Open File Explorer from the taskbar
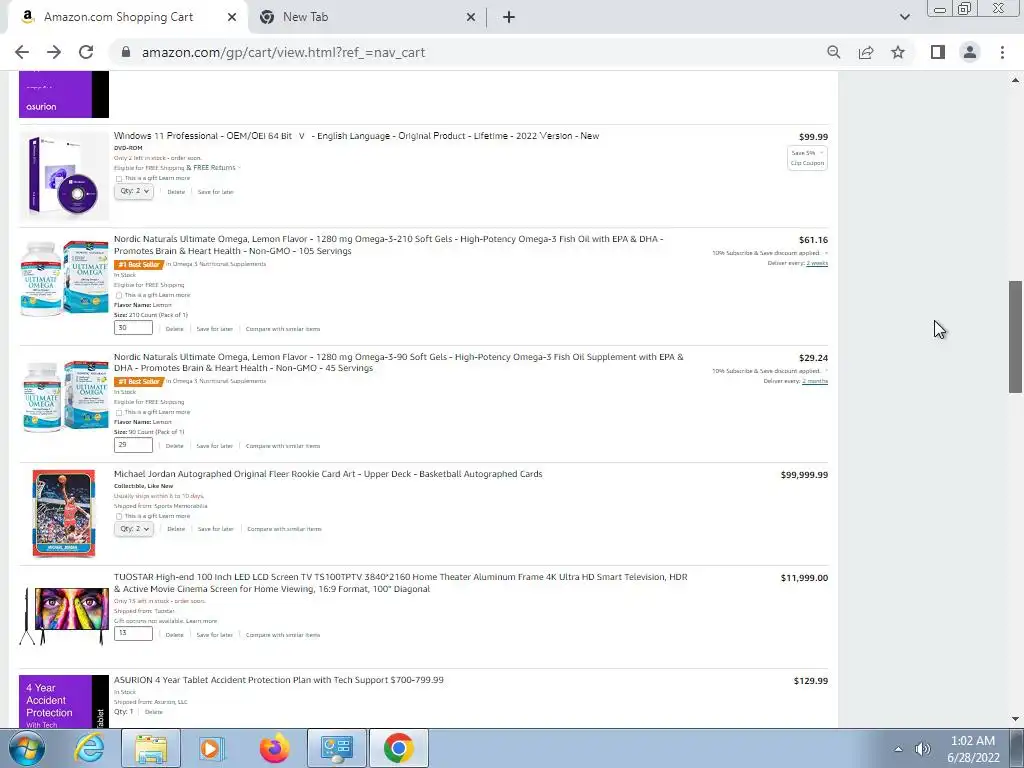This screenshot has height=768, width=1024. [x=151, y=748]
